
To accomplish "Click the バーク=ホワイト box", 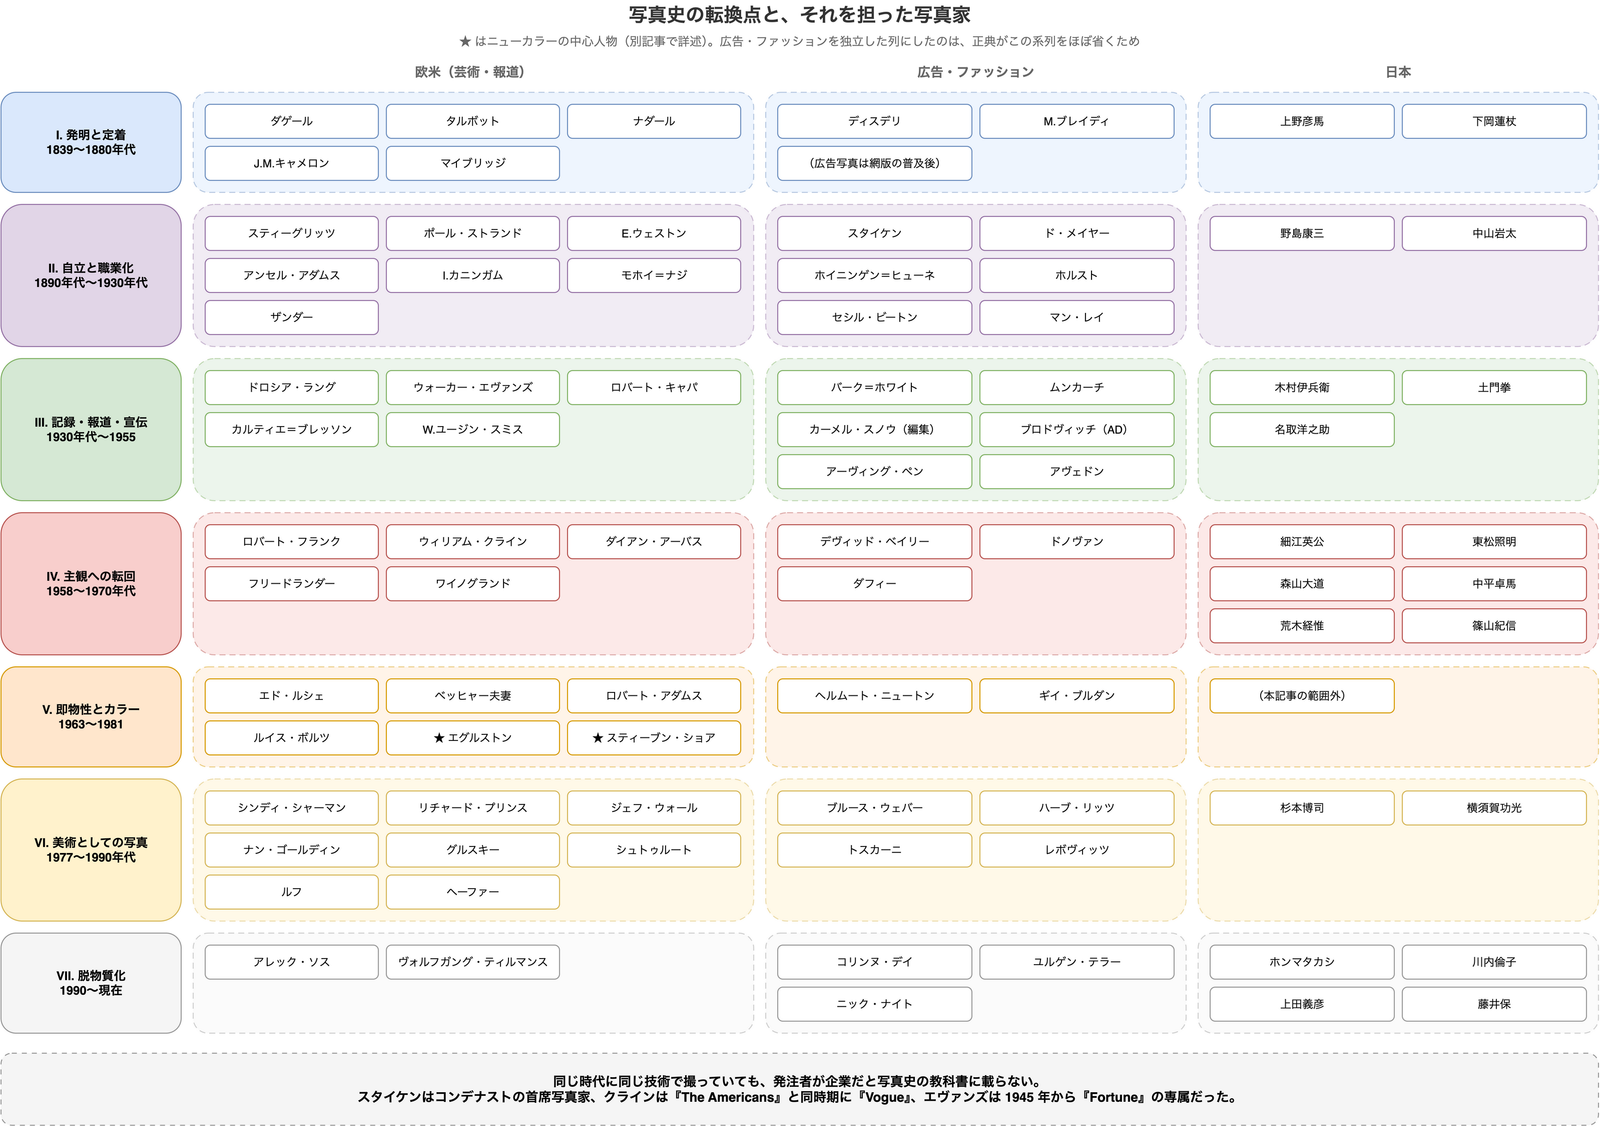I will point(874,387).
